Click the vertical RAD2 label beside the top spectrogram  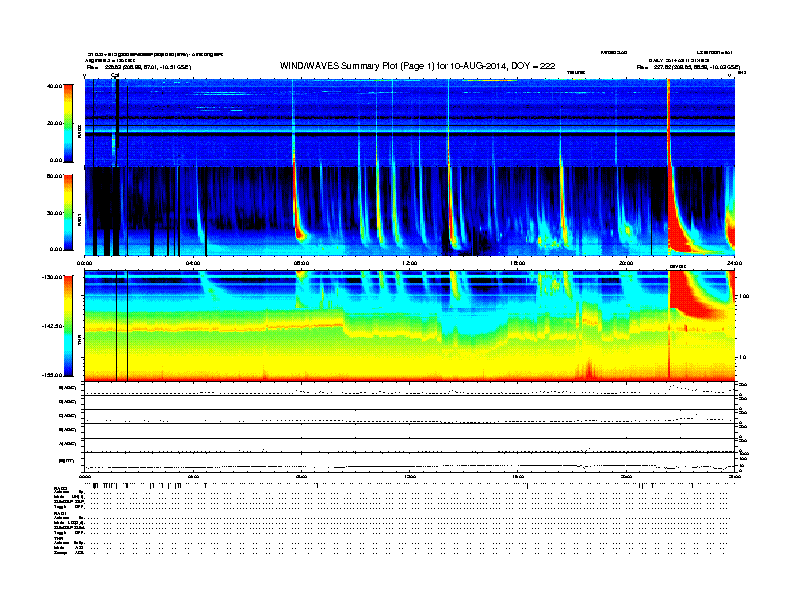(79, 131)
